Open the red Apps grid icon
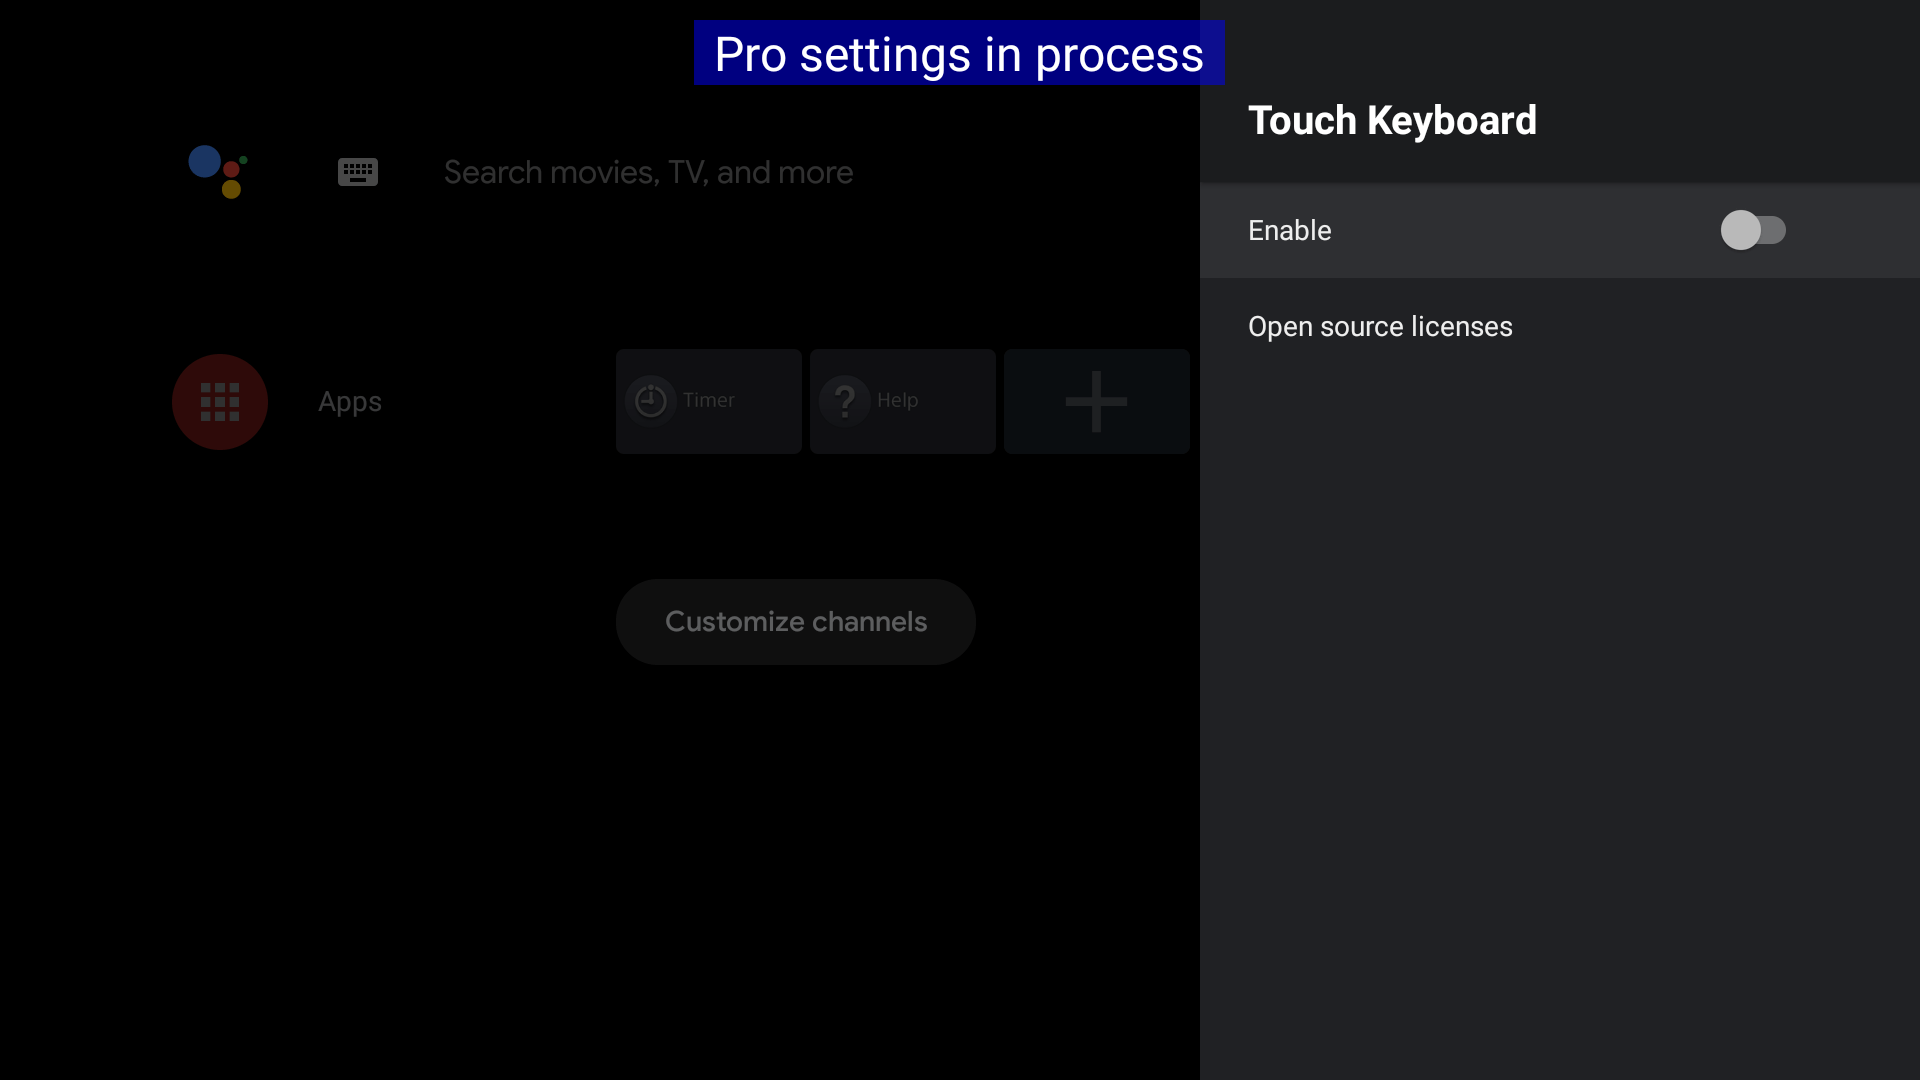Image resolution: width=1920 pixels, height=1080 pixels. click(220, 402)
